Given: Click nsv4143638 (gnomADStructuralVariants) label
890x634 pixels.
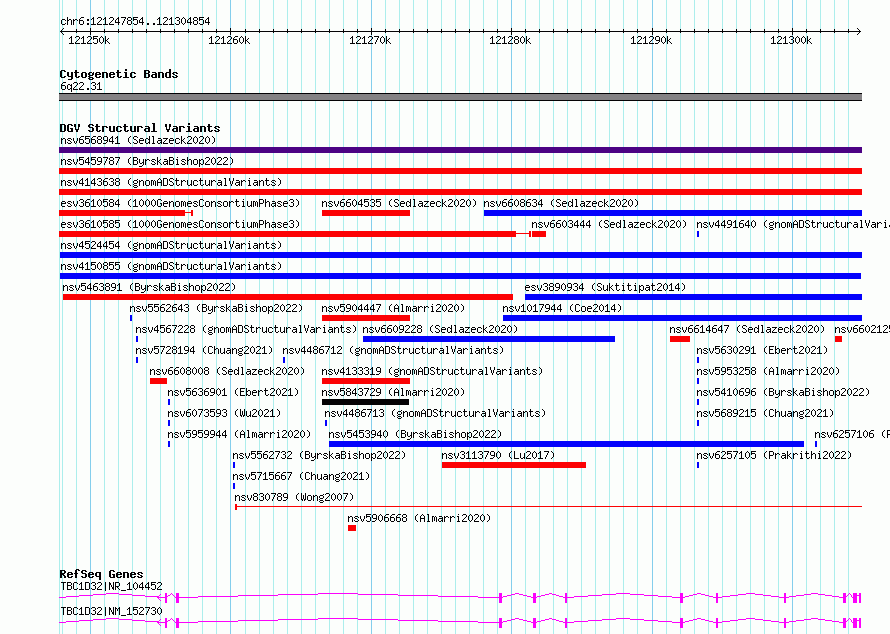Looking at the screenshot, I should pos(171,182).
